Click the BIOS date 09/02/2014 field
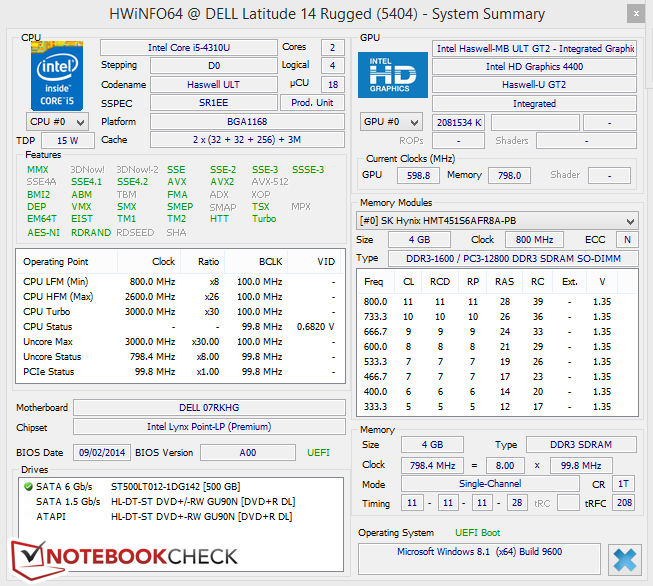This screenshot has height=586, width=653. [102, 452]
